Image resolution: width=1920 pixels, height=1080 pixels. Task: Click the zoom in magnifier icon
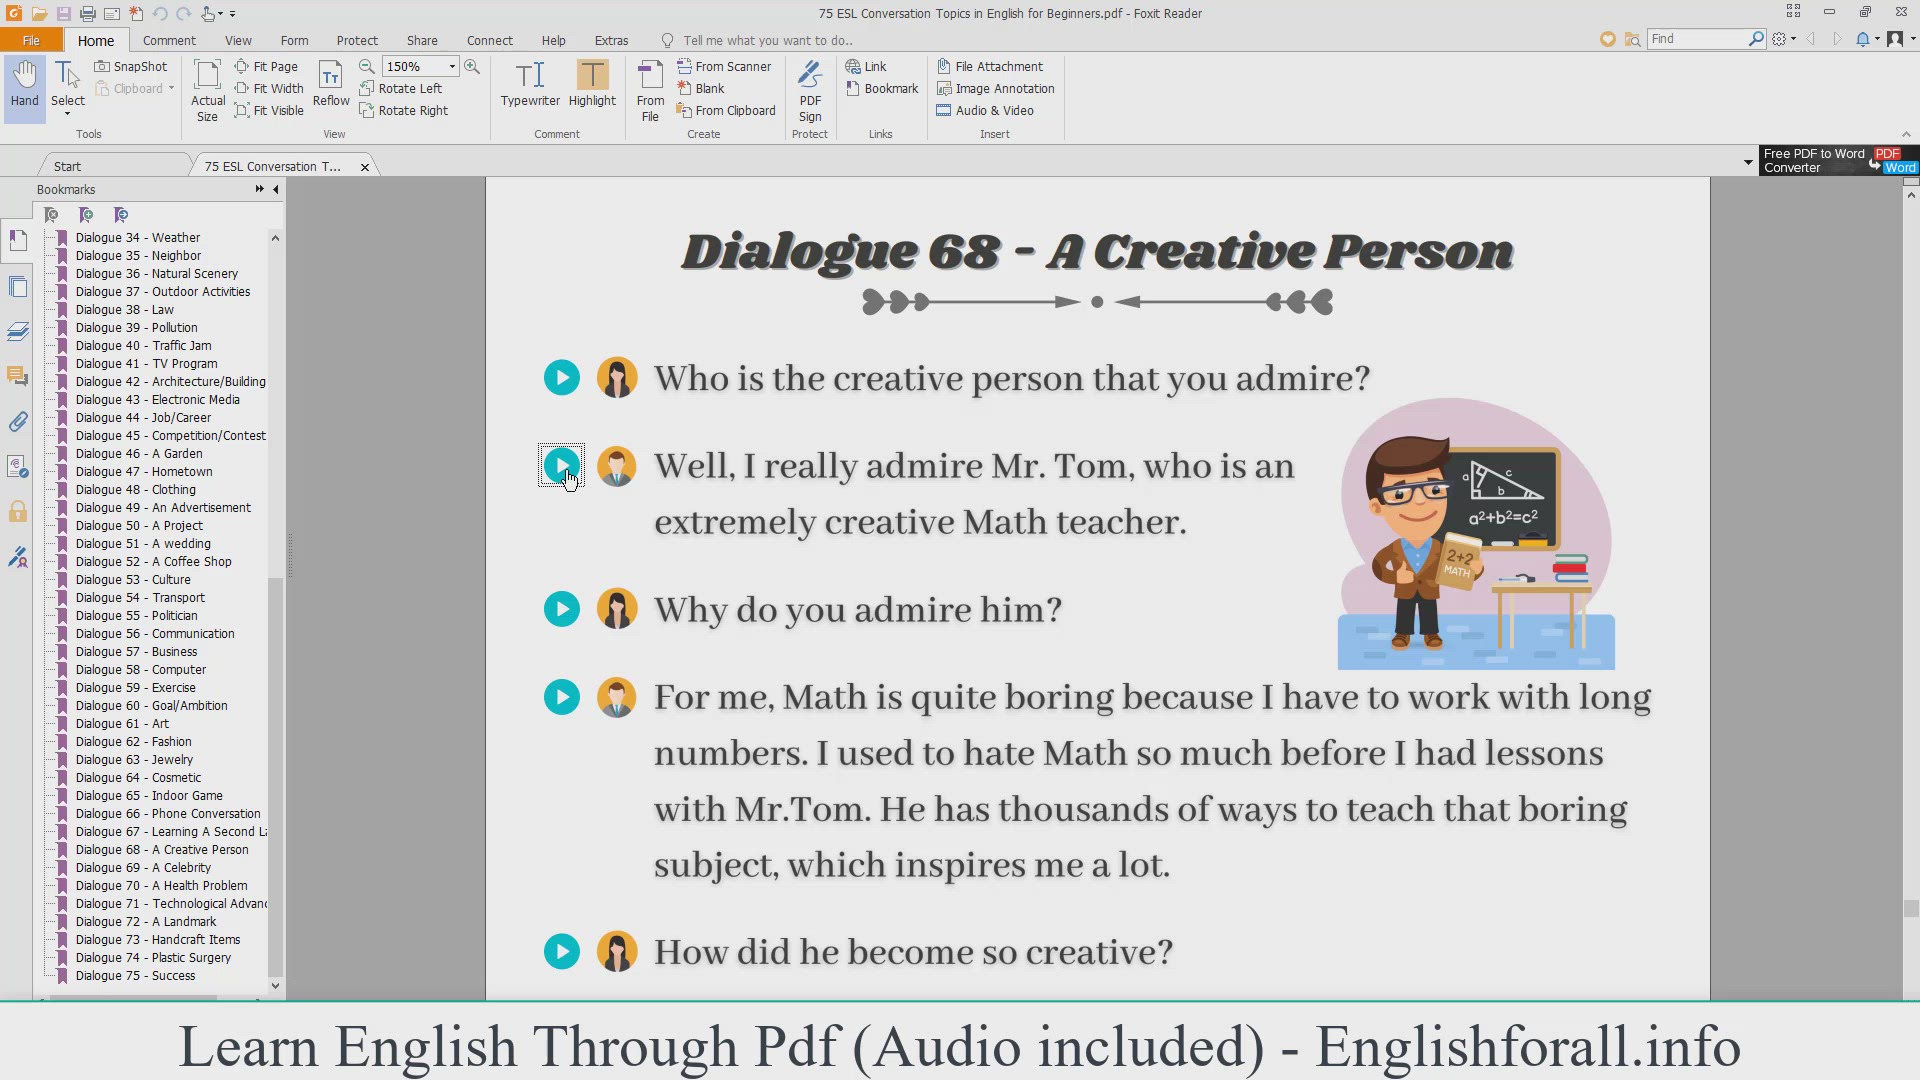[472, 66]
